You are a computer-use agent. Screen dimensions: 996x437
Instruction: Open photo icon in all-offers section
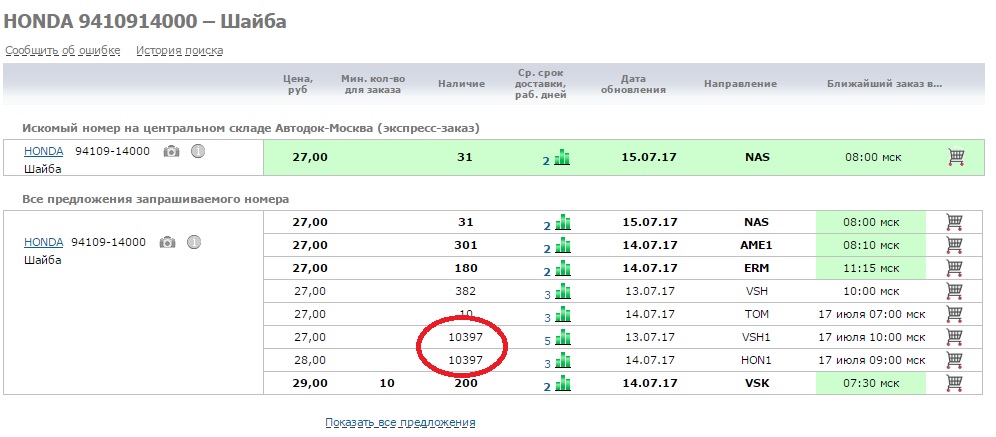[x=167, y=243]
